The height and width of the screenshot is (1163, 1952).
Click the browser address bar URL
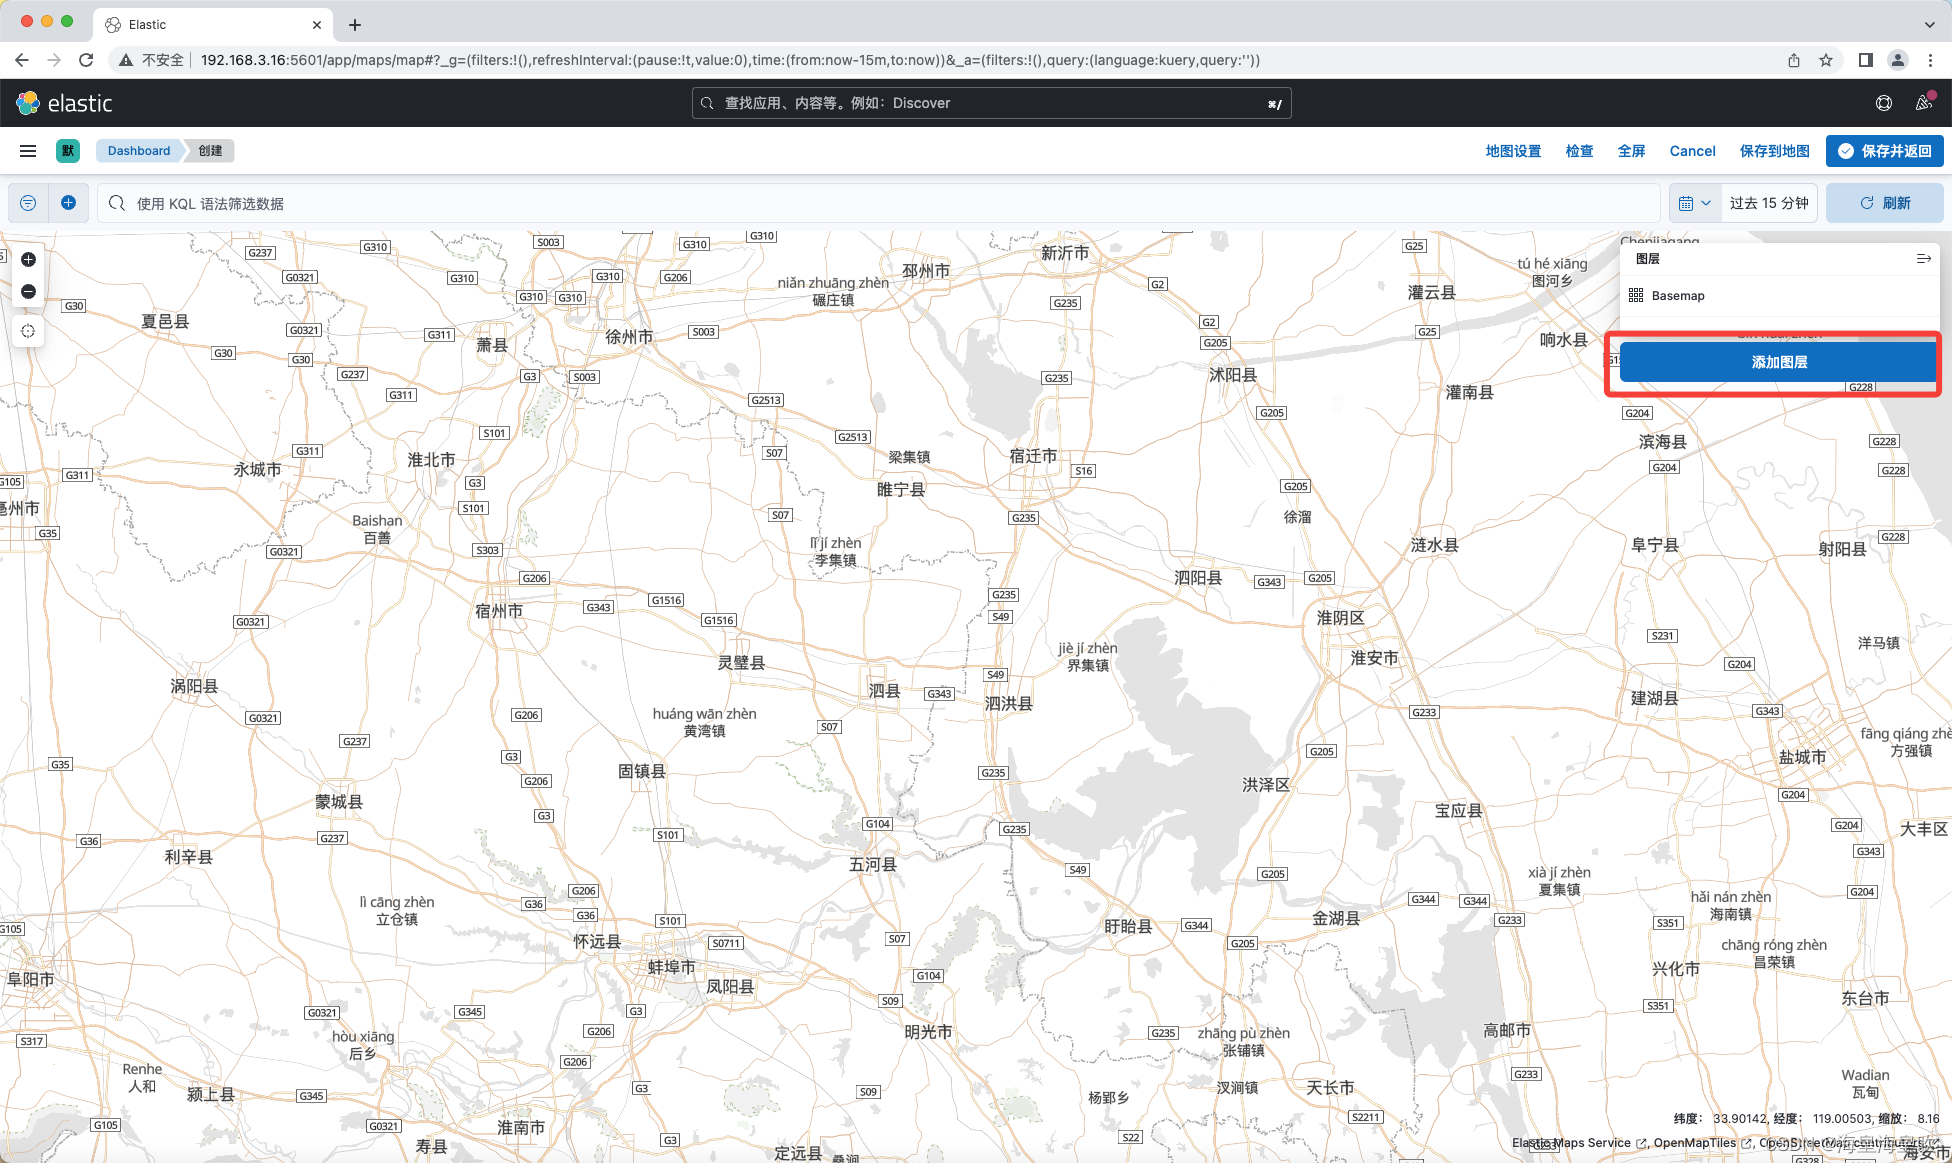click(730, 60)
